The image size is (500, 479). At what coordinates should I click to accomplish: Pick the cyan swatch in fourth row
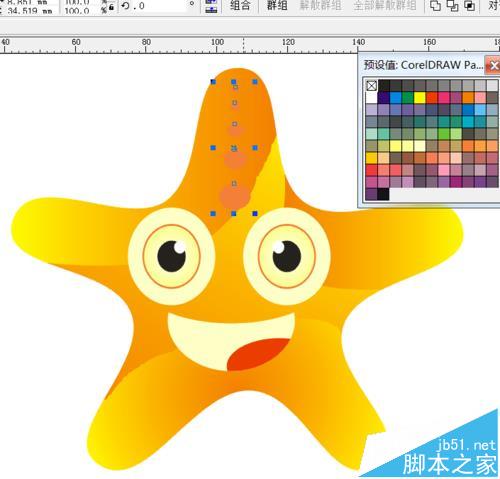point(468,122)
